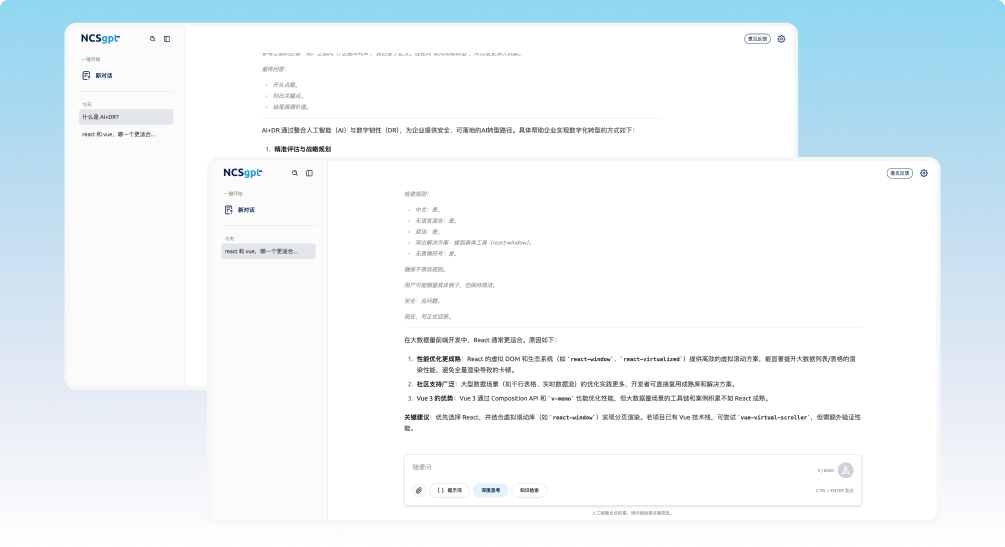Screen dimensions: 1005x547
Task: Toggle sidebar panel icon in the back window
Action: (x=167, y=39)
